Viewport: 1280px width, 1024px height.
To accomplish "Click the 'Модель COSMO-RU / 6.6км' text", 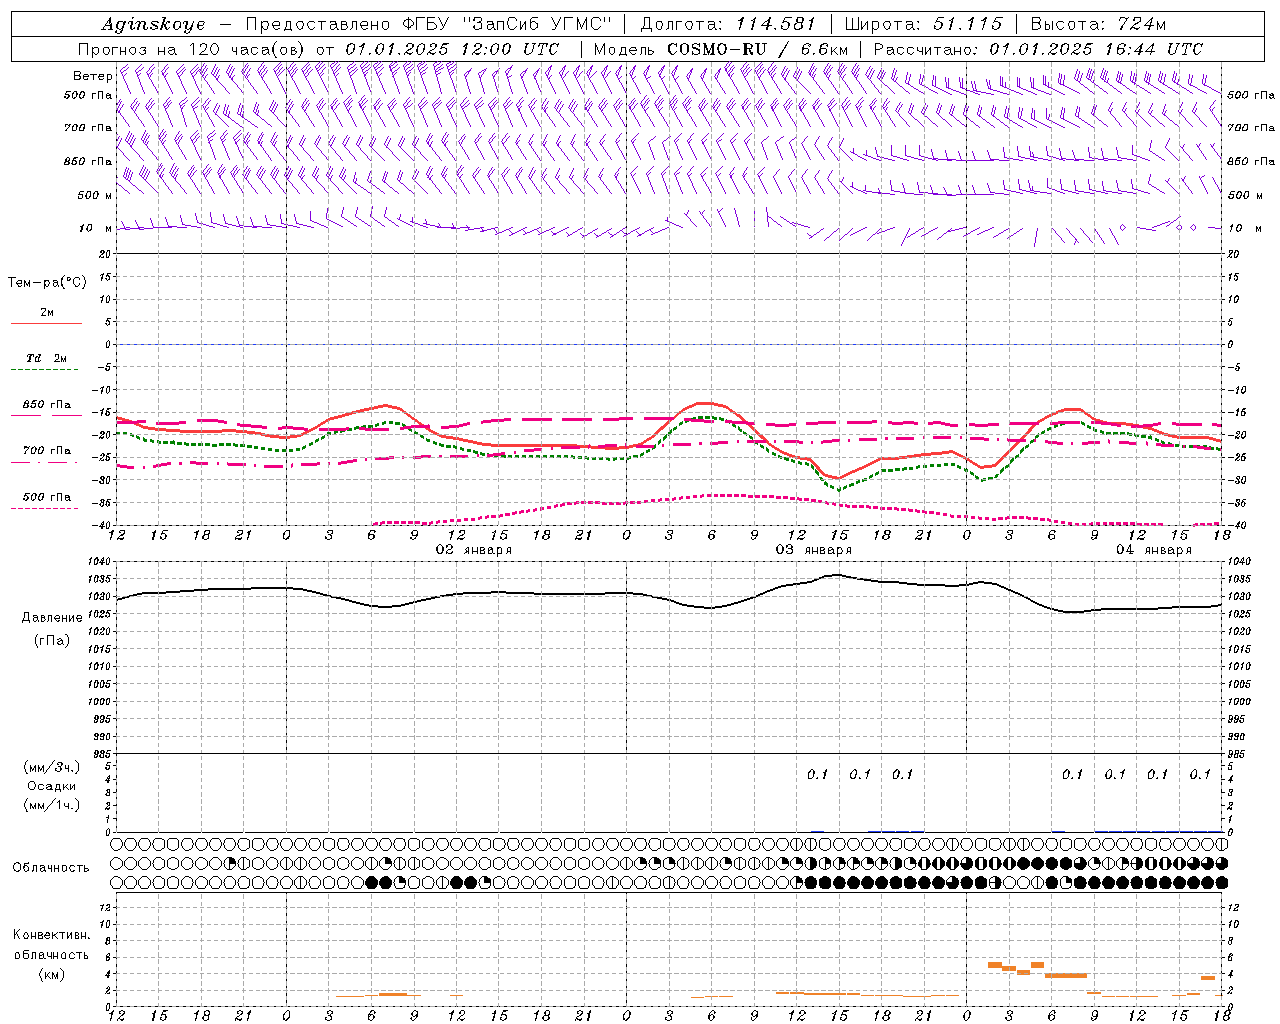I will 721,49.
